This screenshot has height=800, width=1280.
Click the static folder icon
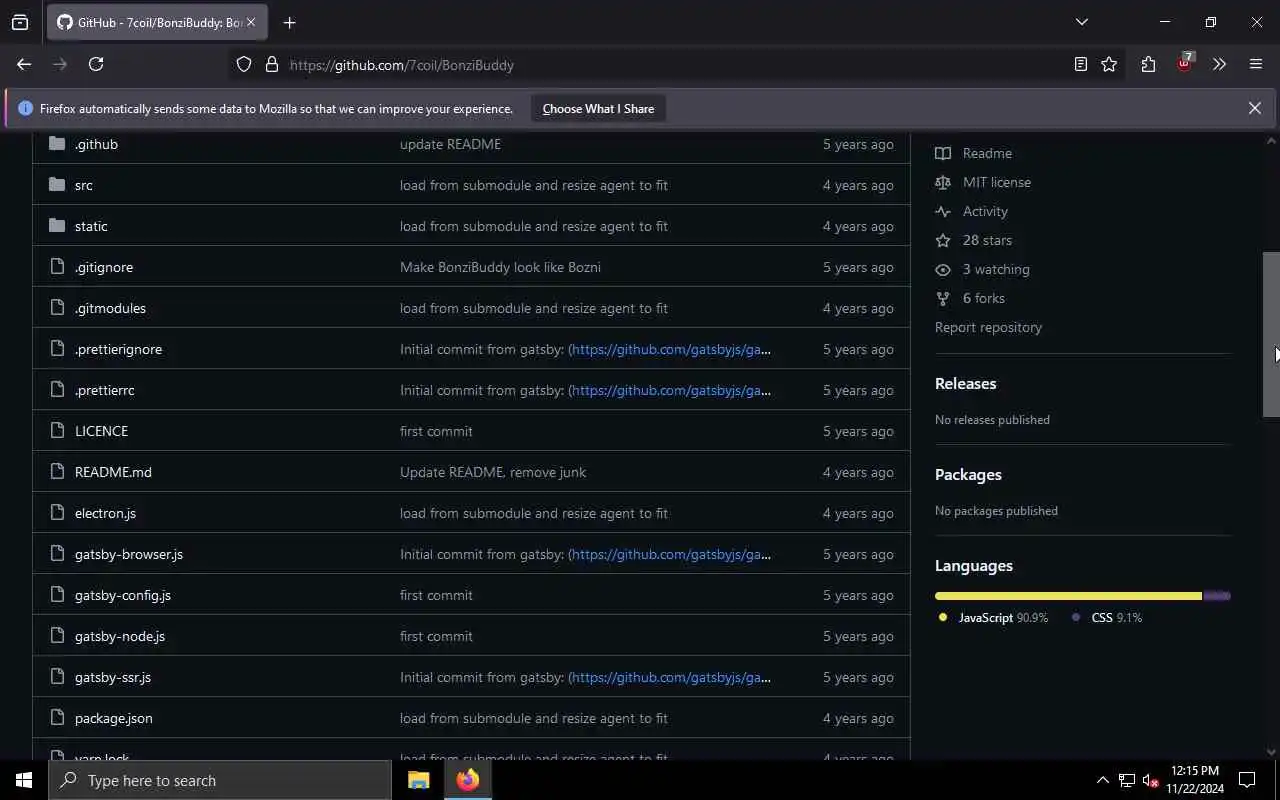(57, 226)
